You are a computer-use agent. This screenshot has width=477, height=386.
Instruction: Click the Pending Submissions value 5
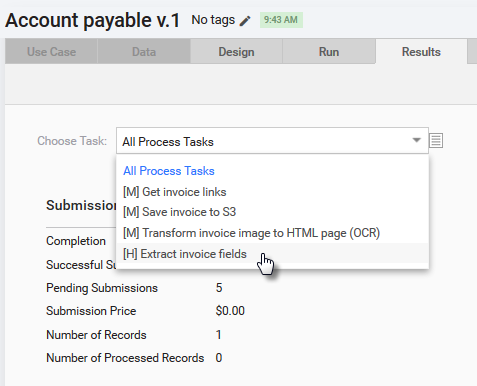point(219,288)
